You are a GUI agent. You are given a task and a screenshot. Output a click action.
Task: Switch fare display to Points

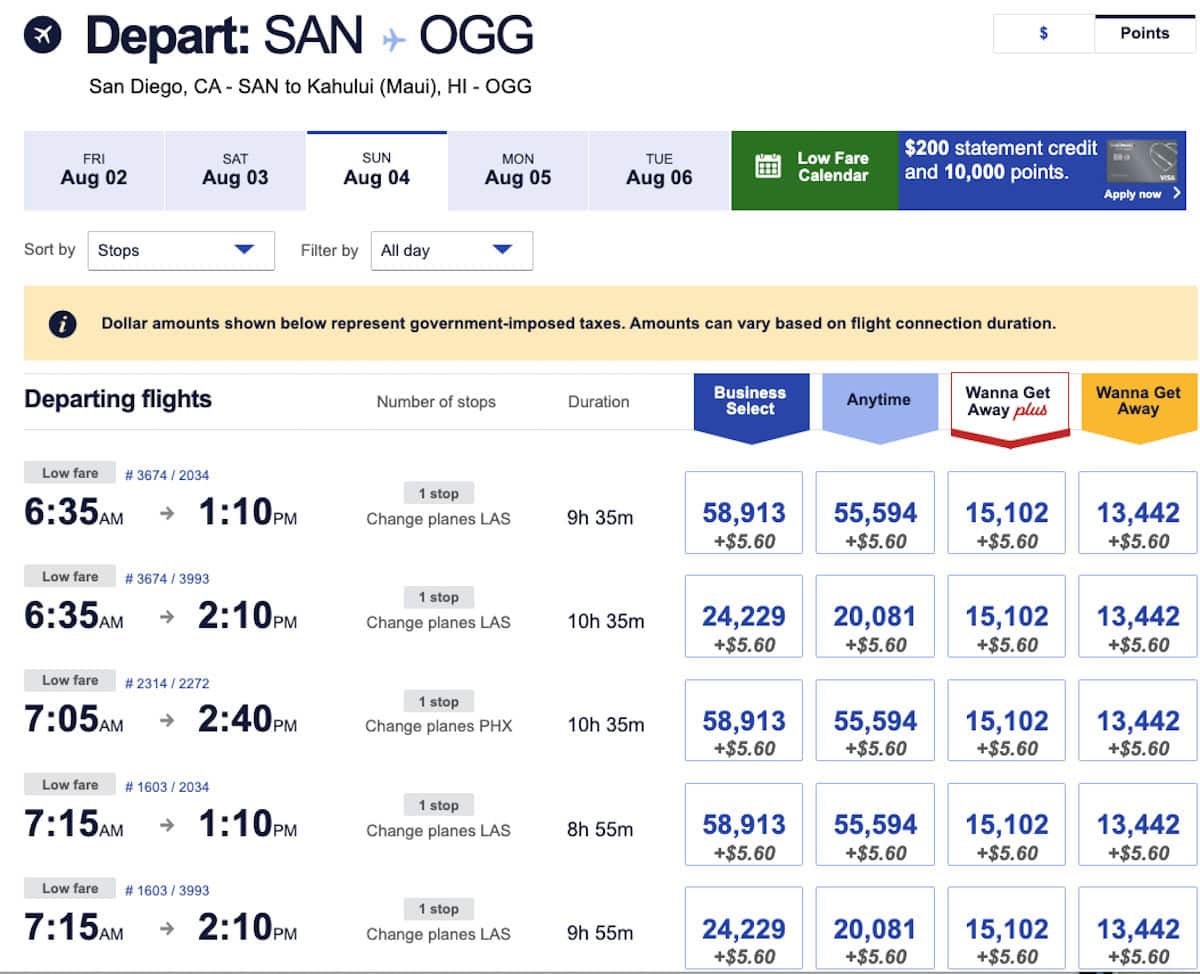[1145, 33]
